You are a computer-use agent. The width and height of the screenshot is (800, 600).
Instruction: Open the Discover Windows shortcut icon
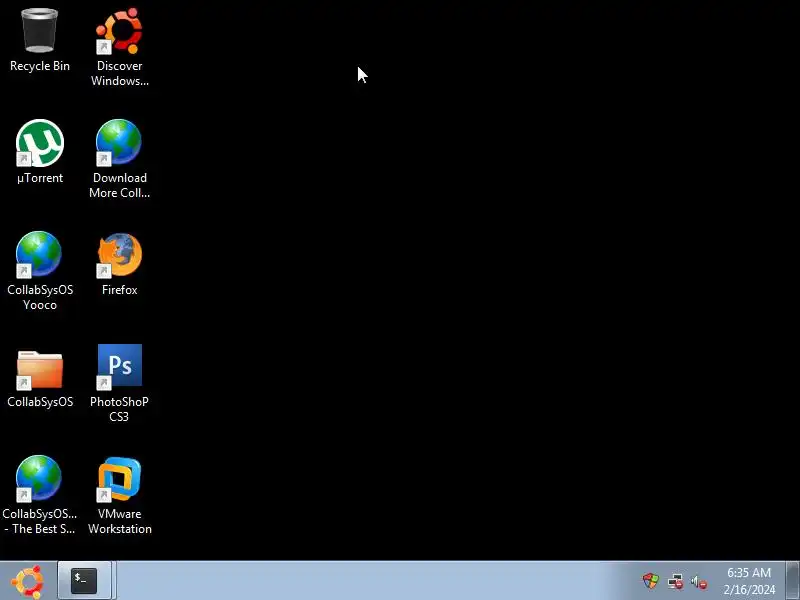click(x=119, y=31)
